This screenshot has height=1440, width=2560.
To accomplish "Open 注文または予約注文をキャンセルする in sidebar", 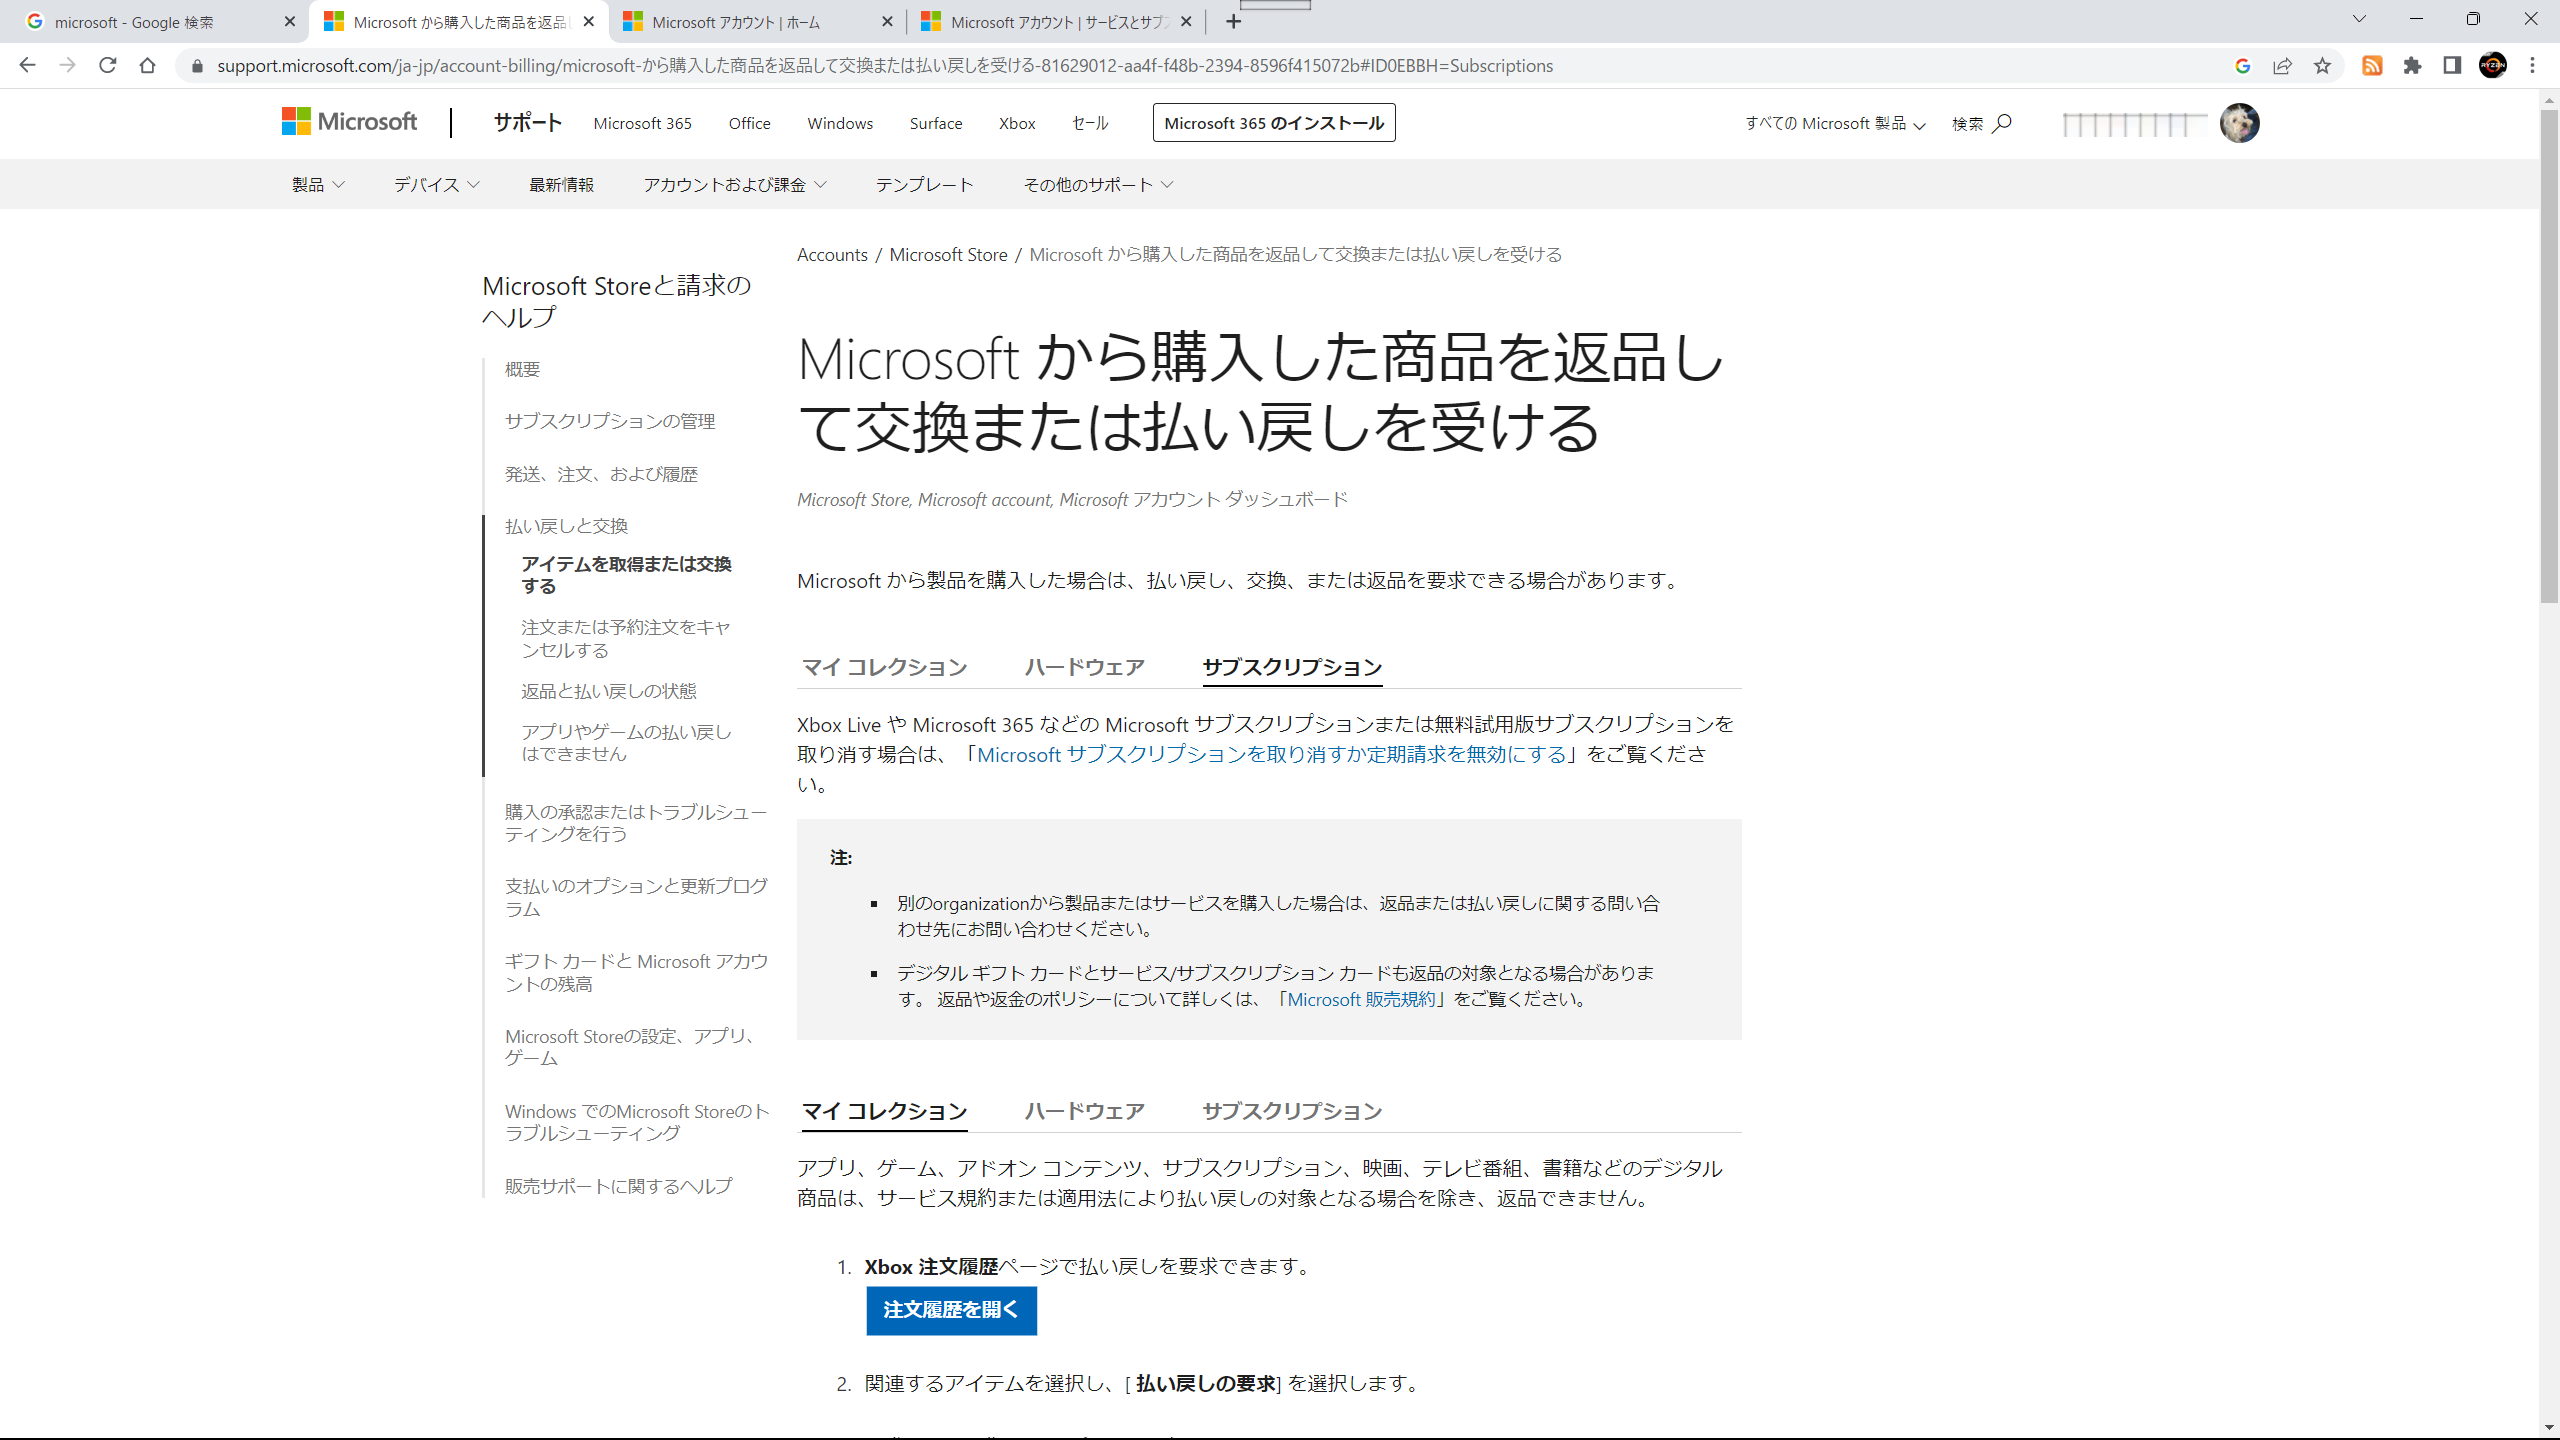I will tap(626, 639).
